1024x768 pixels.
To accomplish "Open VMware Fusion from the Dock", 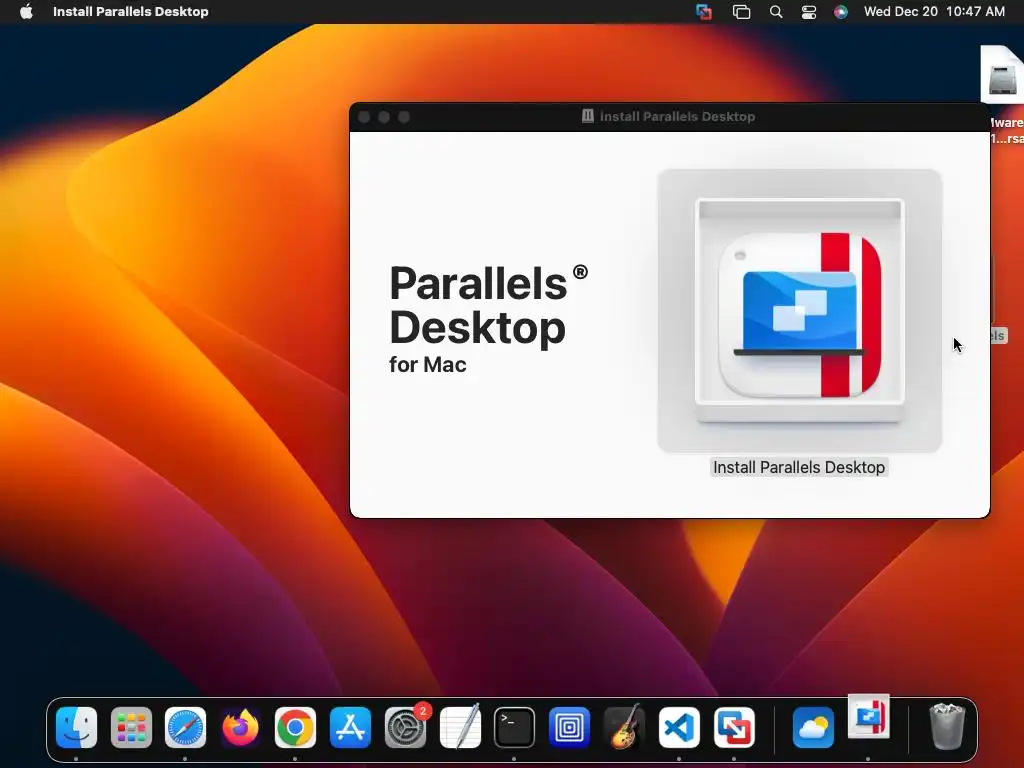I will point(734,727).
